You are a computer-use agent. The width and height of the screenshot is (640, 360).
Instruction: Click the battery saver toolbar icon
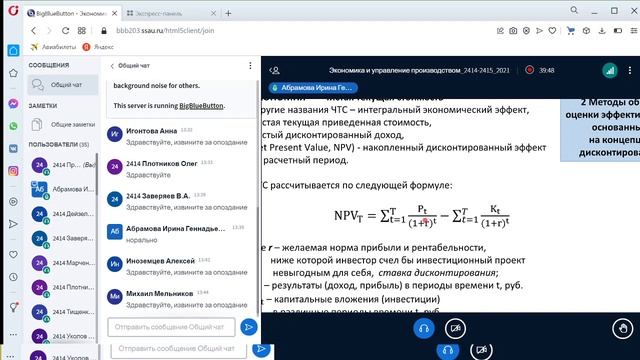click(x=618, y=31)
